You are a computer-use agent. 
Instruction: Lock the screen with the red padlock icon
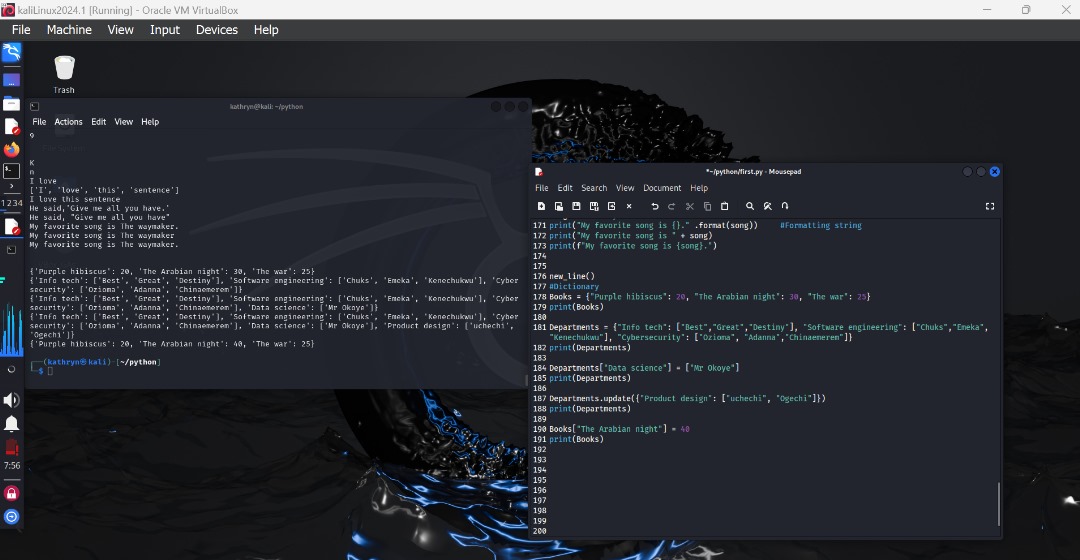click(x=12, y=493)
